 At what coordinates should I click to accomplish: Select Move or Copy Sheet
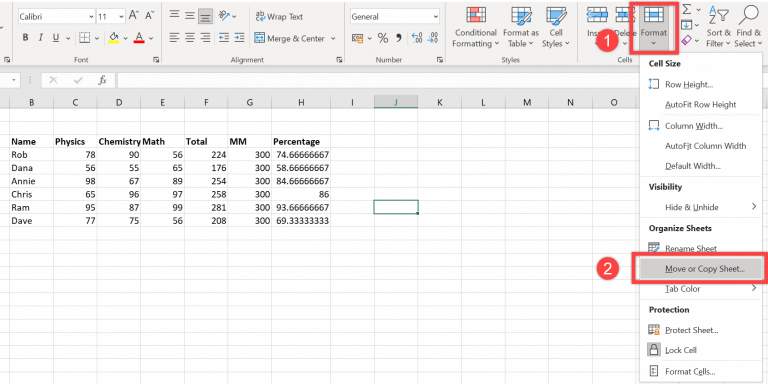700,268
